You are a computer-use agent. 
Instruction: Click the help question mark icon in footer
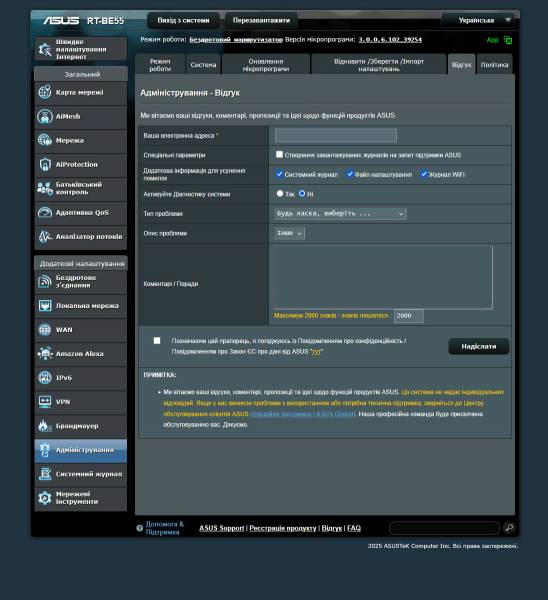click(x=140, y=528)
